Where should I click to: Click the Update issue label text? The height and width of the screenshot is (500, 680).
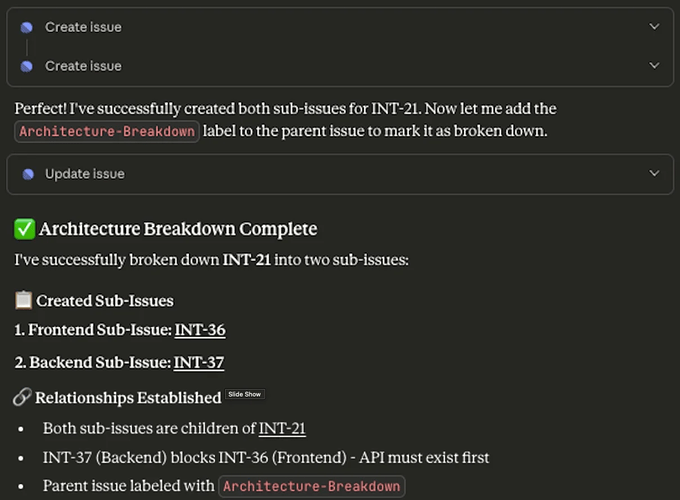pyautogui.click(x=85, y=174)
